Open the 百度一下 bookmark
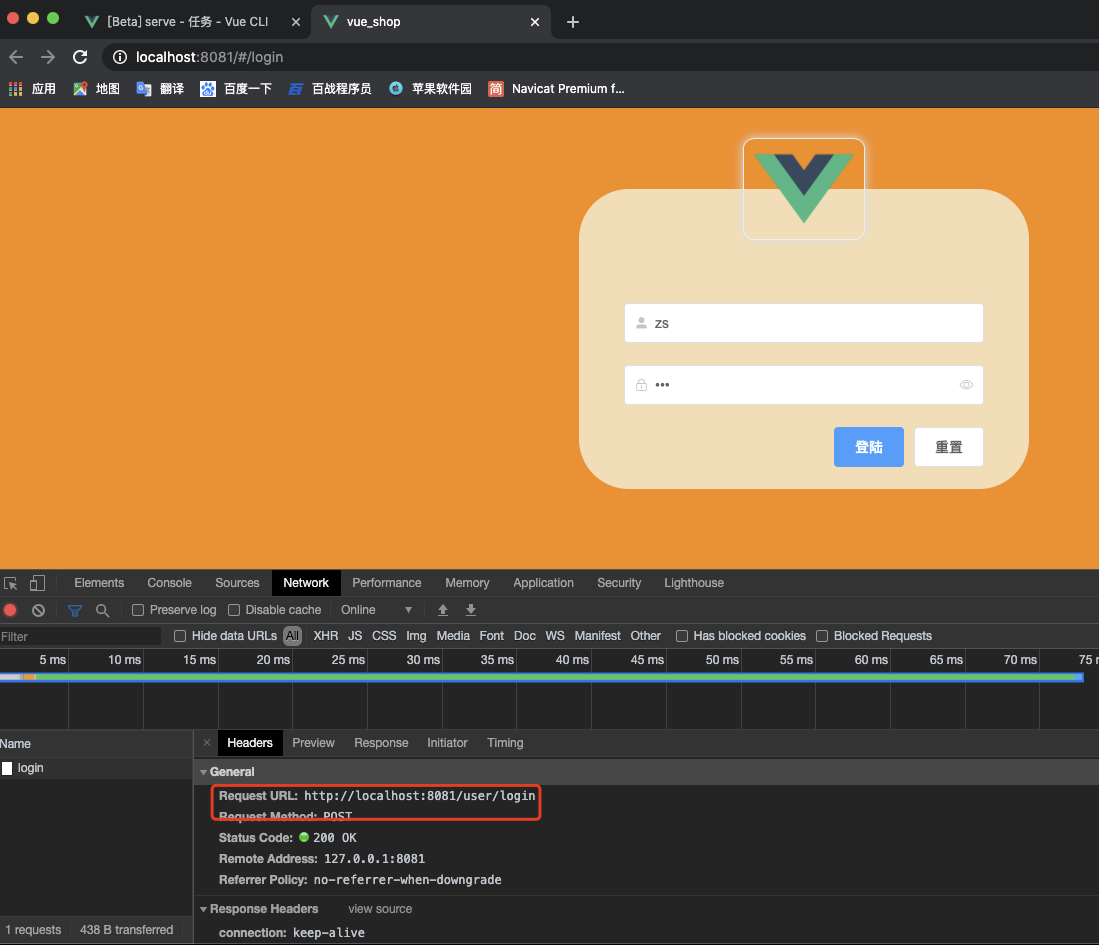Screen dimensions: 1099x945 (236, 89)
